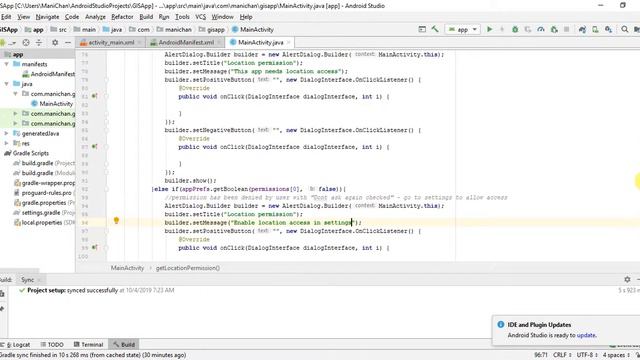Click the override gutter icon on line 87
This screenshot has width=640, height=360.
[x=94, y=147]
